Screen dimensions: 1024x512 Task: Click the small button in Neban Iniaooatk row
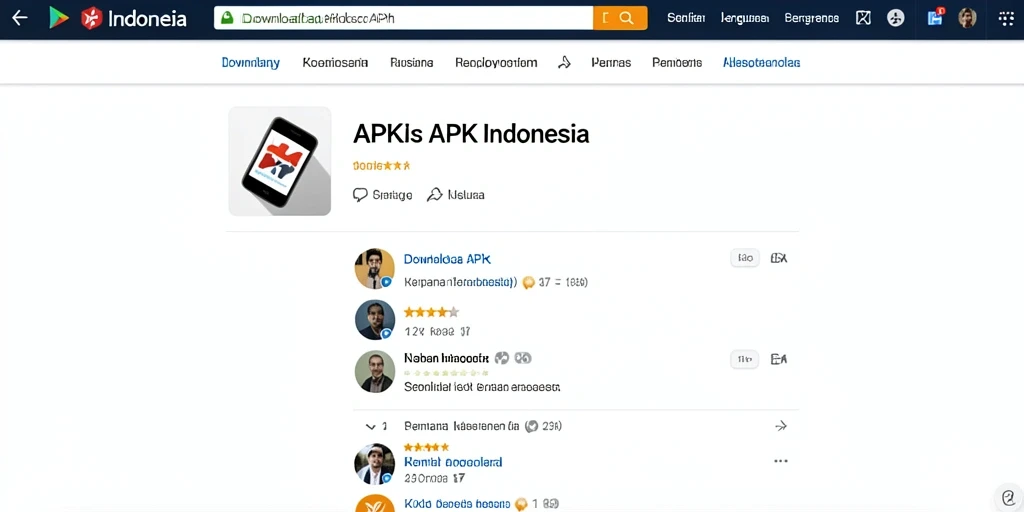coord(744,359)
